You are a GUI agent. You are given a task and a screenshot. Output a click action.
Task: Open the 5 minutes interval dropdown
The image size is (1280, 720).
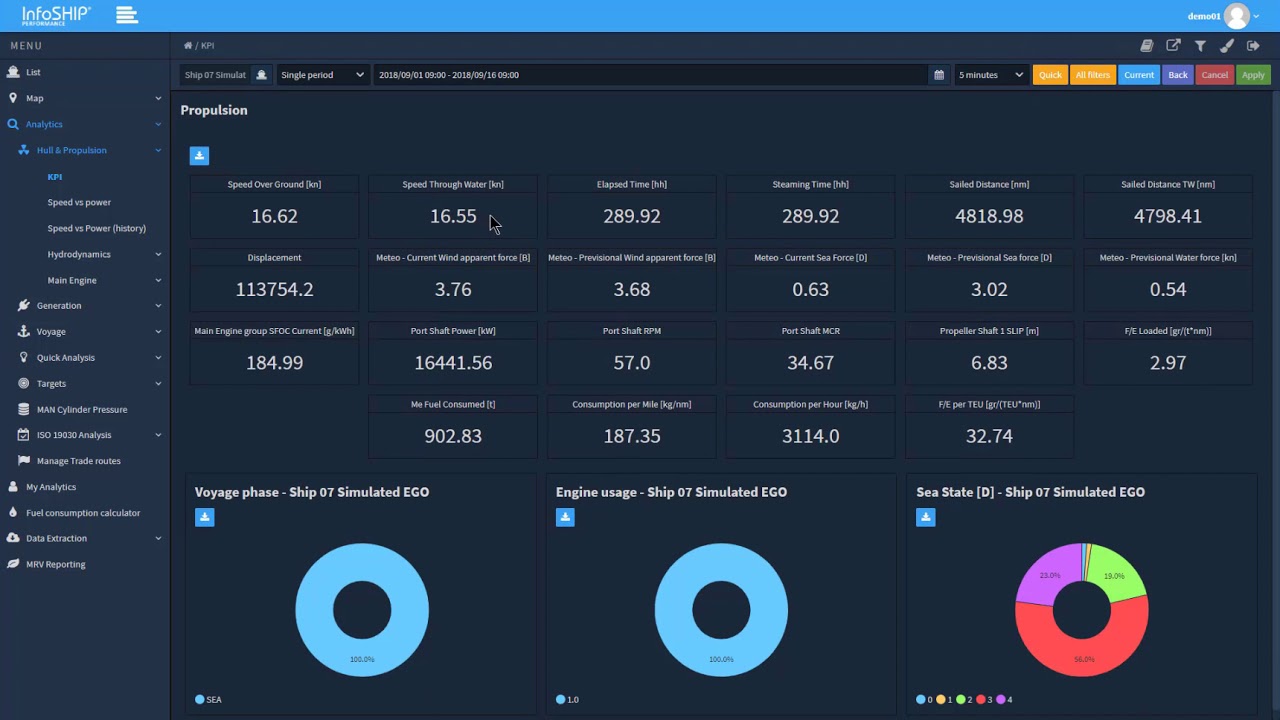[990, 75]
